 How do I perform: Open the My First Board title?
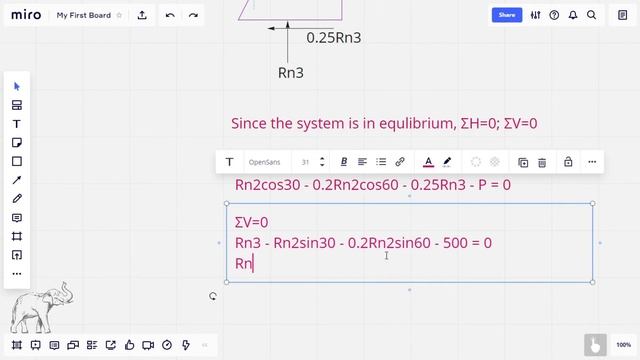tap(84, 16)
